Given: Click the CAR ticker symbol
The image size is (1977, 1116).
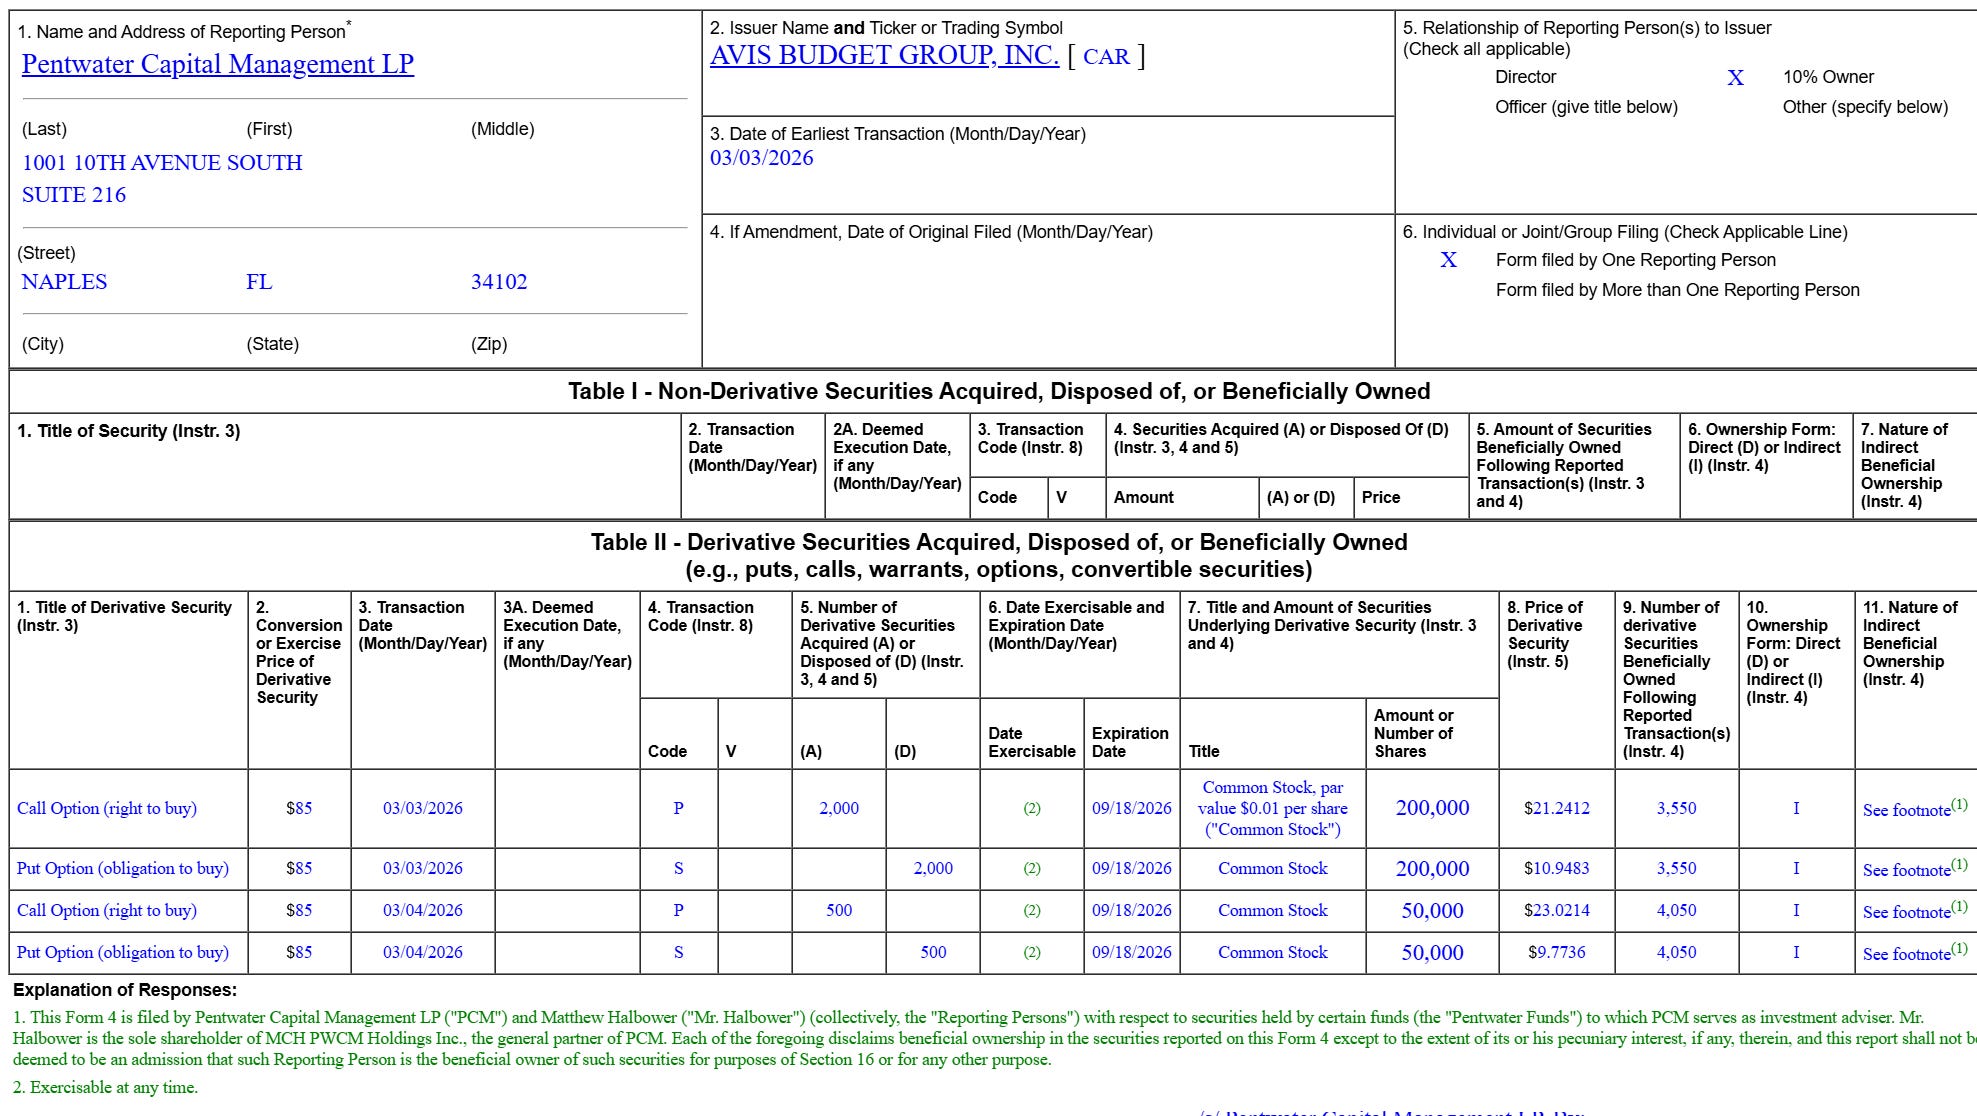Looking at the screenshot, I should (1106, 57).
